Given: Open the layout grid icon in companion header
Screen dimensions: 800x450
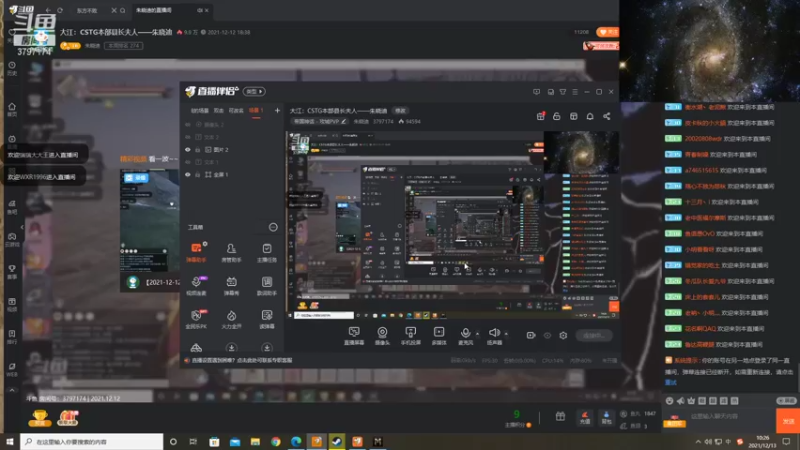Looking at the screenshot, I should pos(573,116).
